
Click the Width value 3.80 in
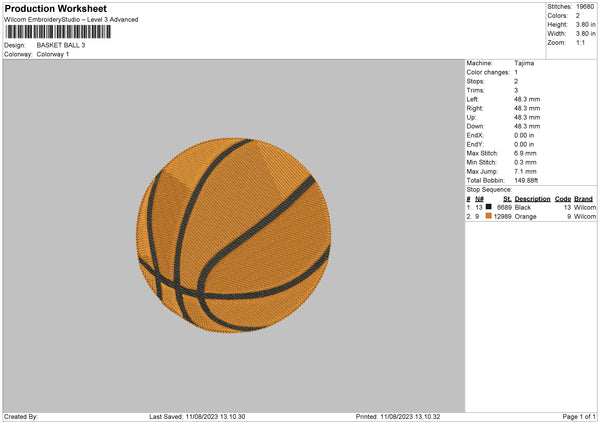[x=585, y=34]
